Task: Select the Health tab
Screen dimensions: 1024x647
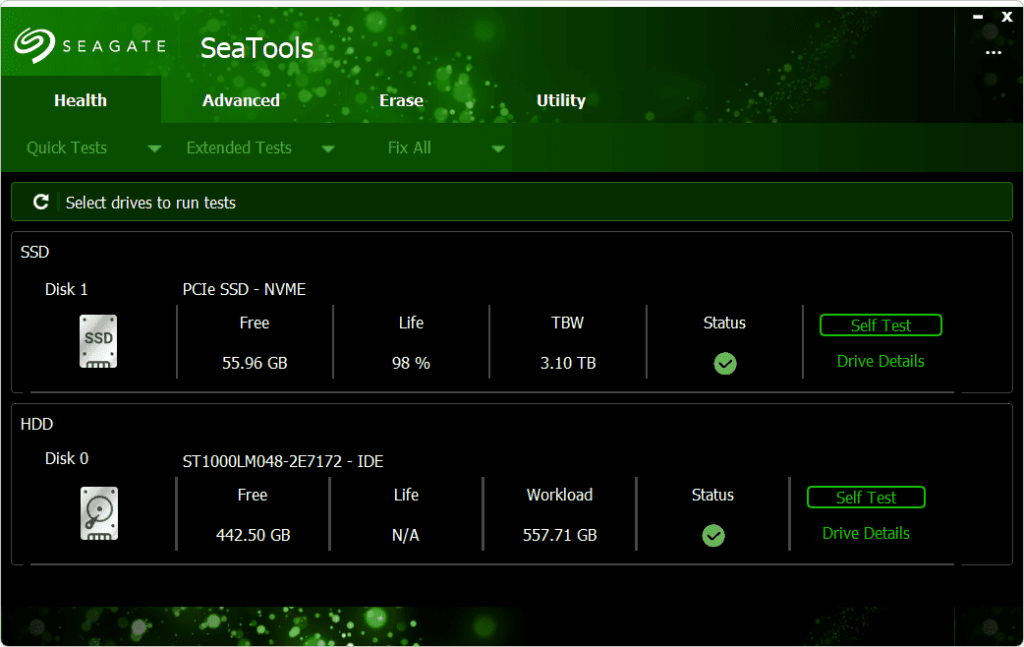Action: coord(80,100)
